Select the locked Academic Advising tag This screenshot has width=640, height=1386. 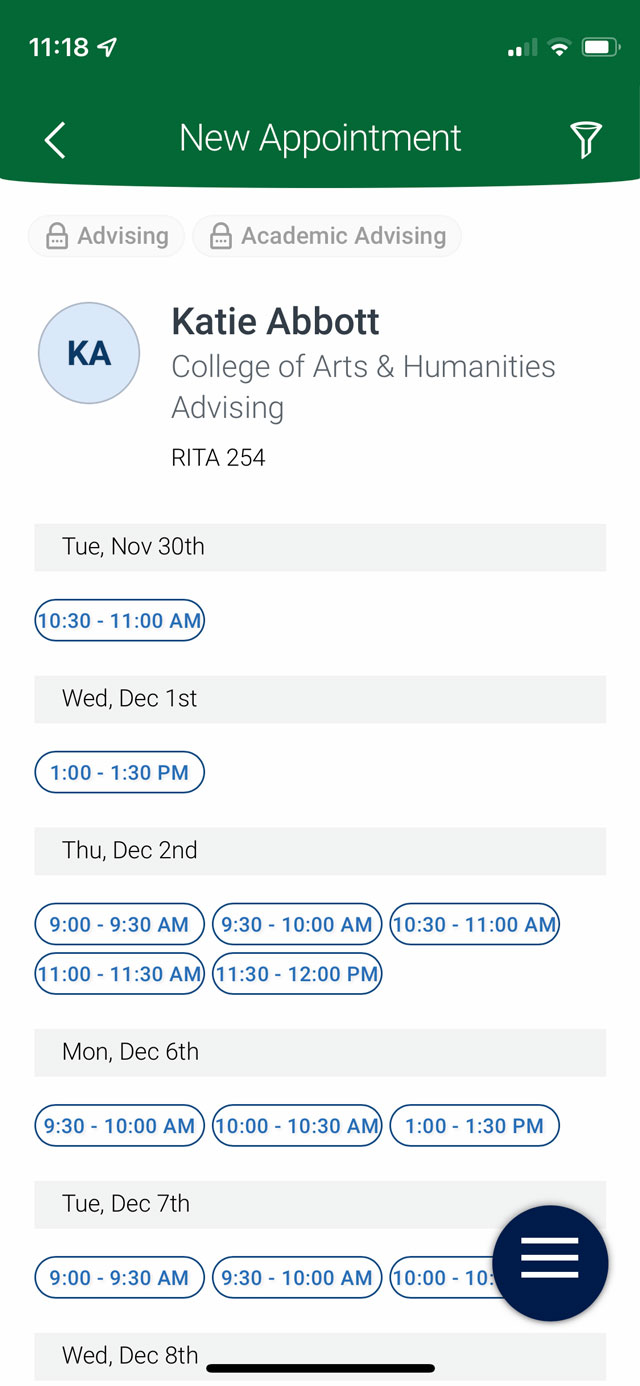coord(327,236)
